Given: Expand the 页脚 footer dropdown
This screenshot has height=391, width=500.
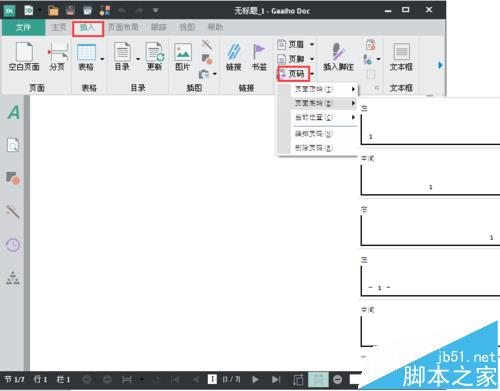Looking at the screenshot, I should pos(312,59).
